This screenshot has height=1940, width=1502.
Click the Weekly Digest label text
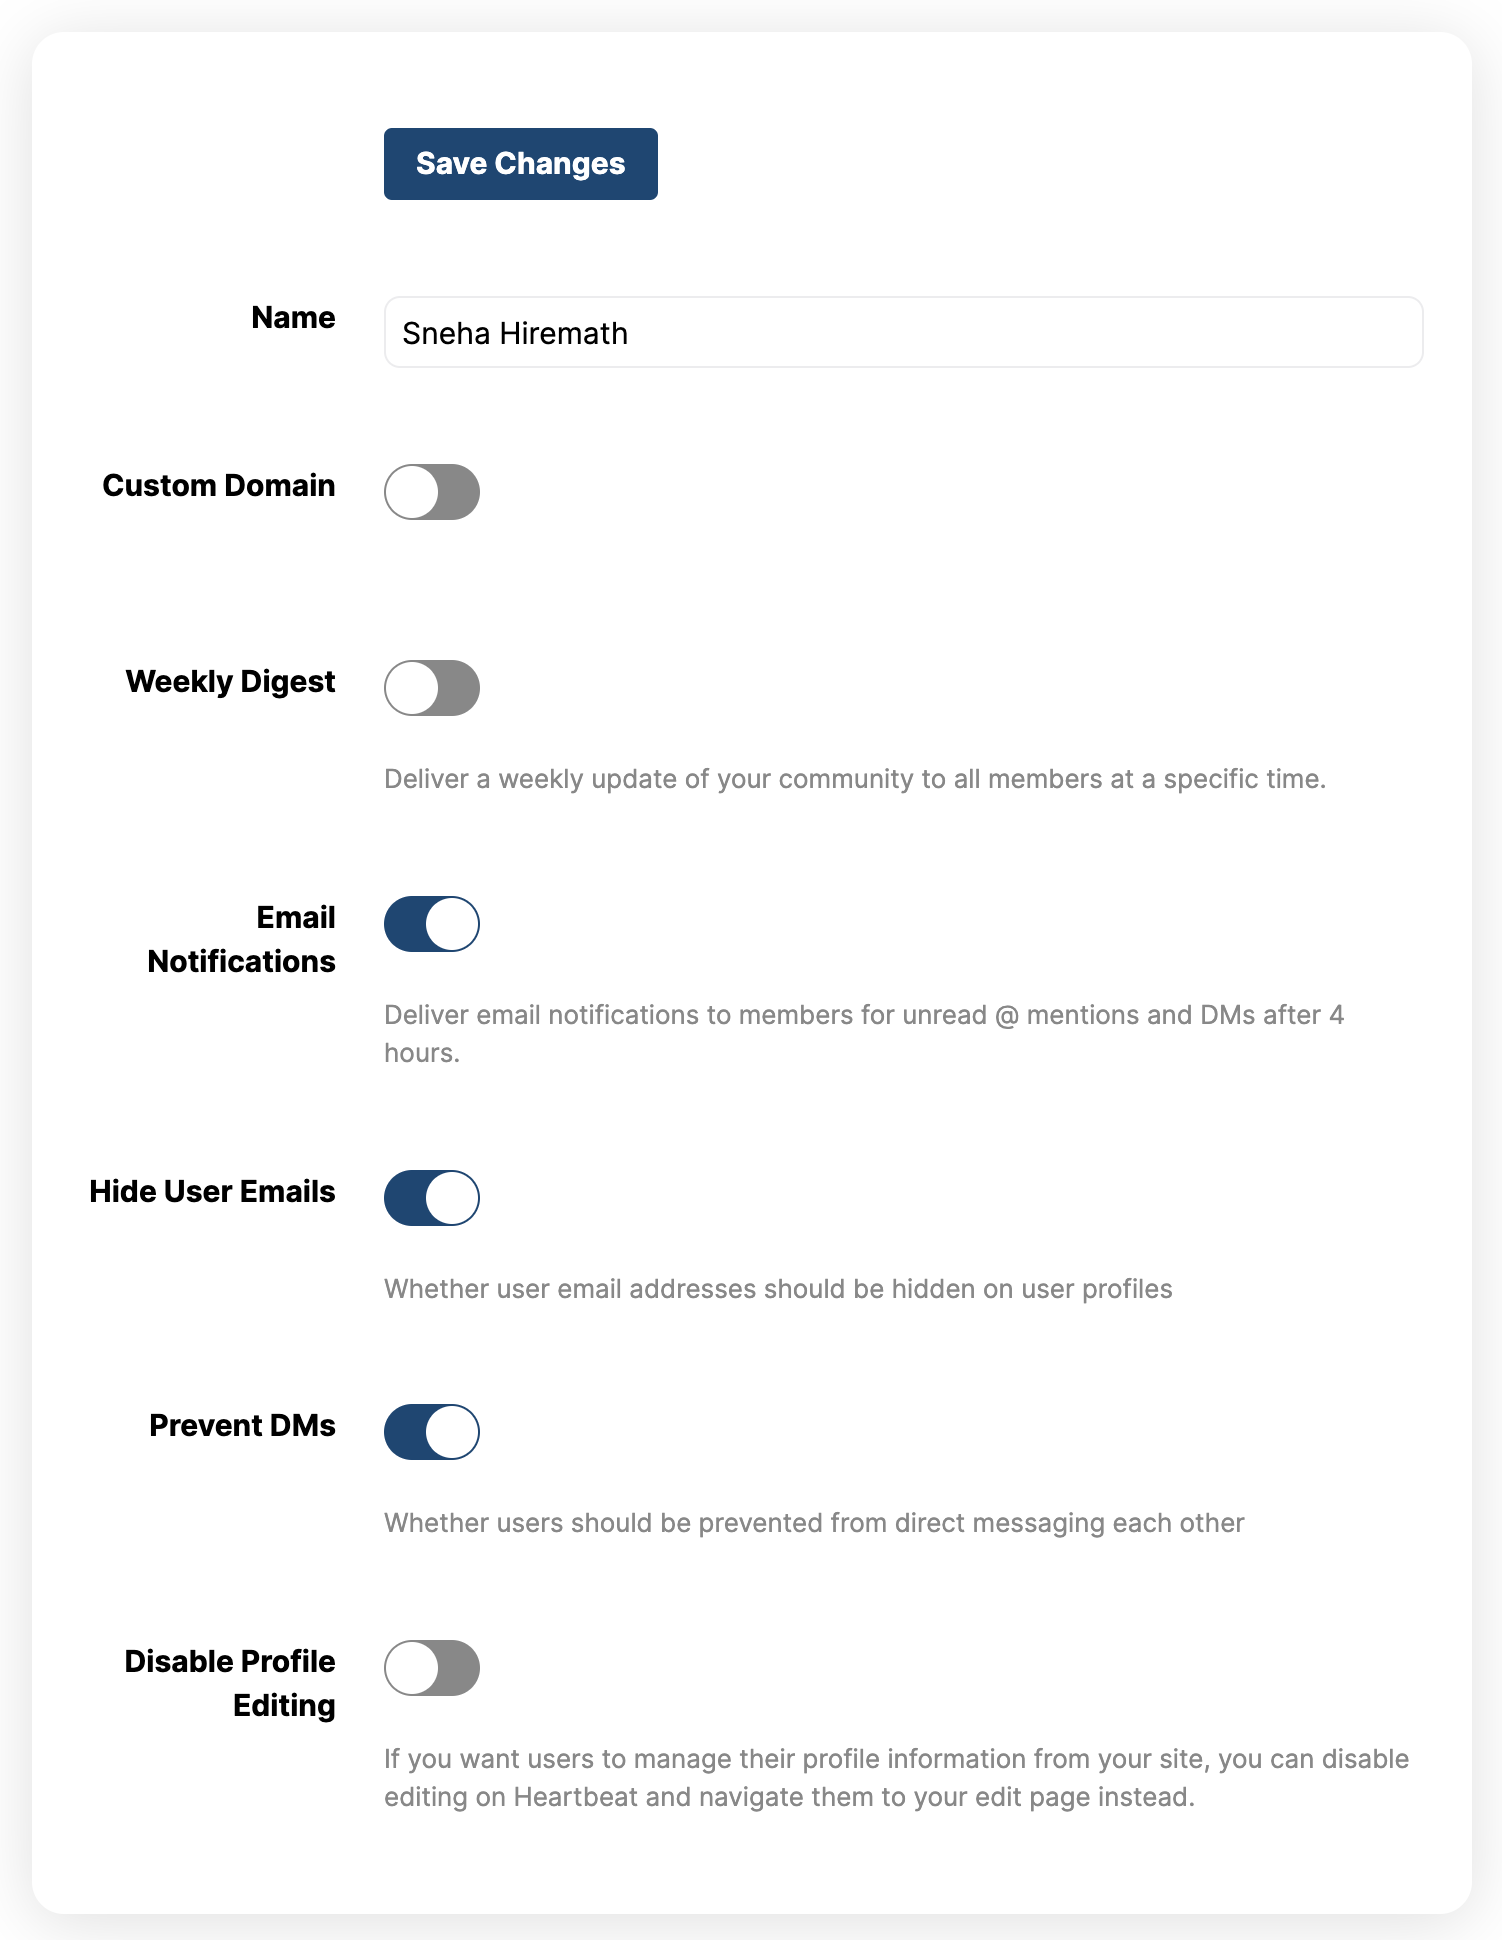[x=230, y=681]
